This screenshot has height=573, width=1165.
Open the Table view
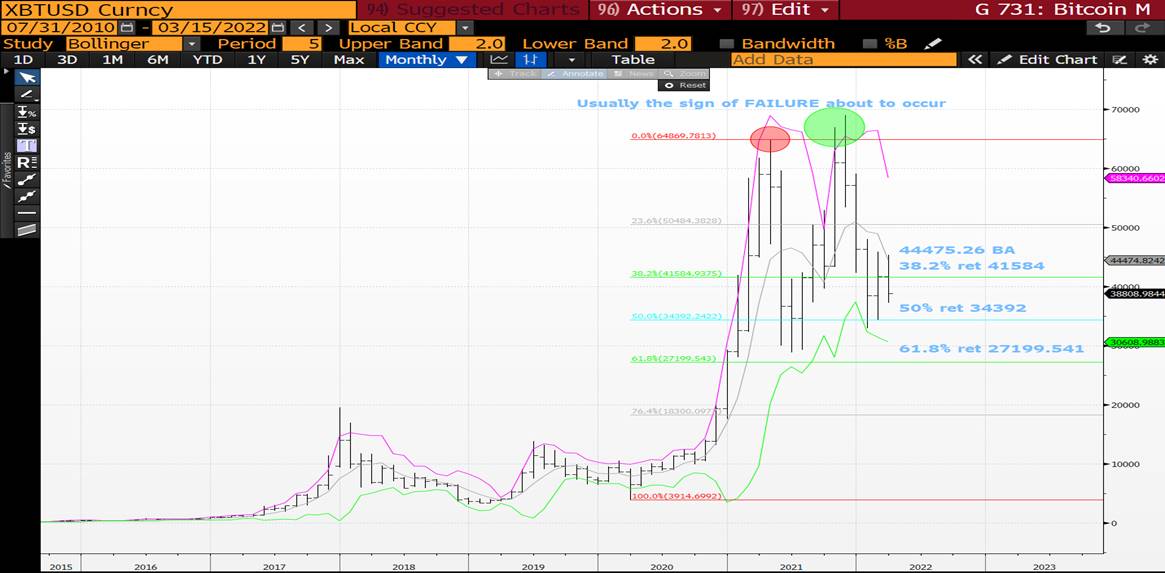633,59
